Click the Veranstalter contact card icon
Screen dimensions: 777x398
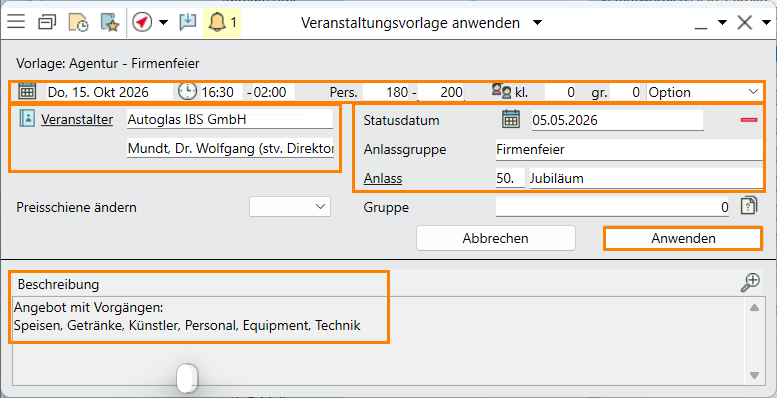pyautogui.click(x=27, y=119)
